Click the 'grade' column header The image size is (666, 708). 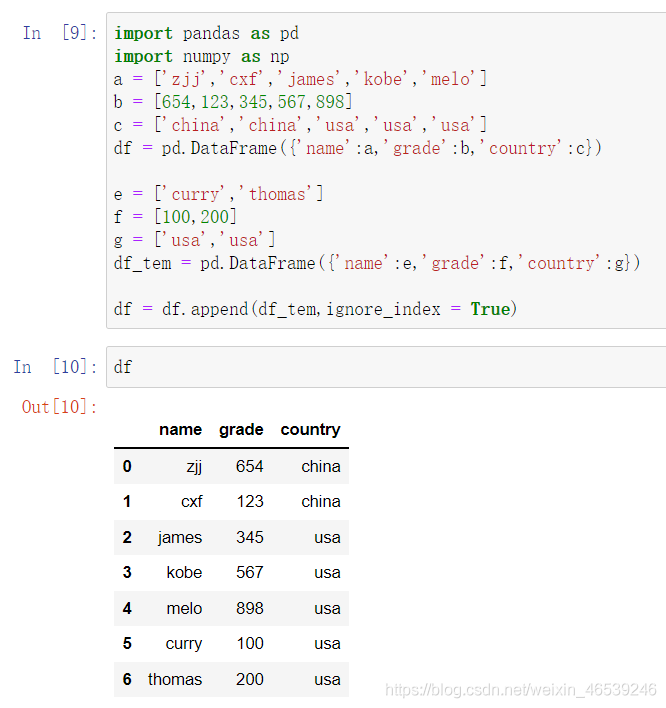click(241, 429)
